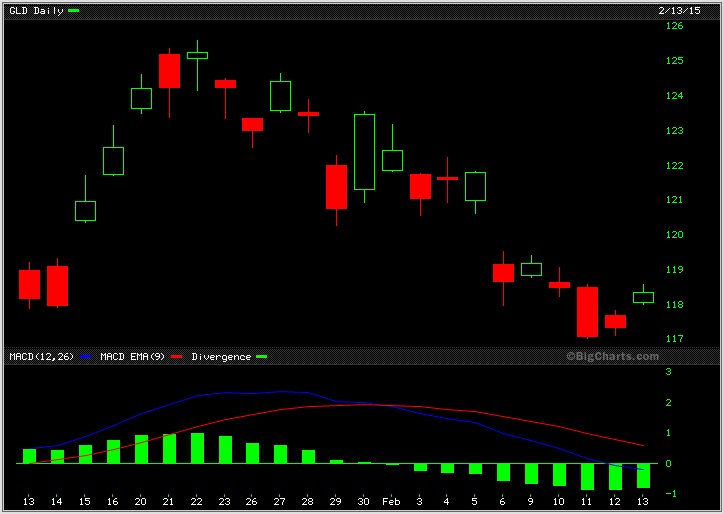
Task: Click the 117 price axis label
Action: point(675,339)
